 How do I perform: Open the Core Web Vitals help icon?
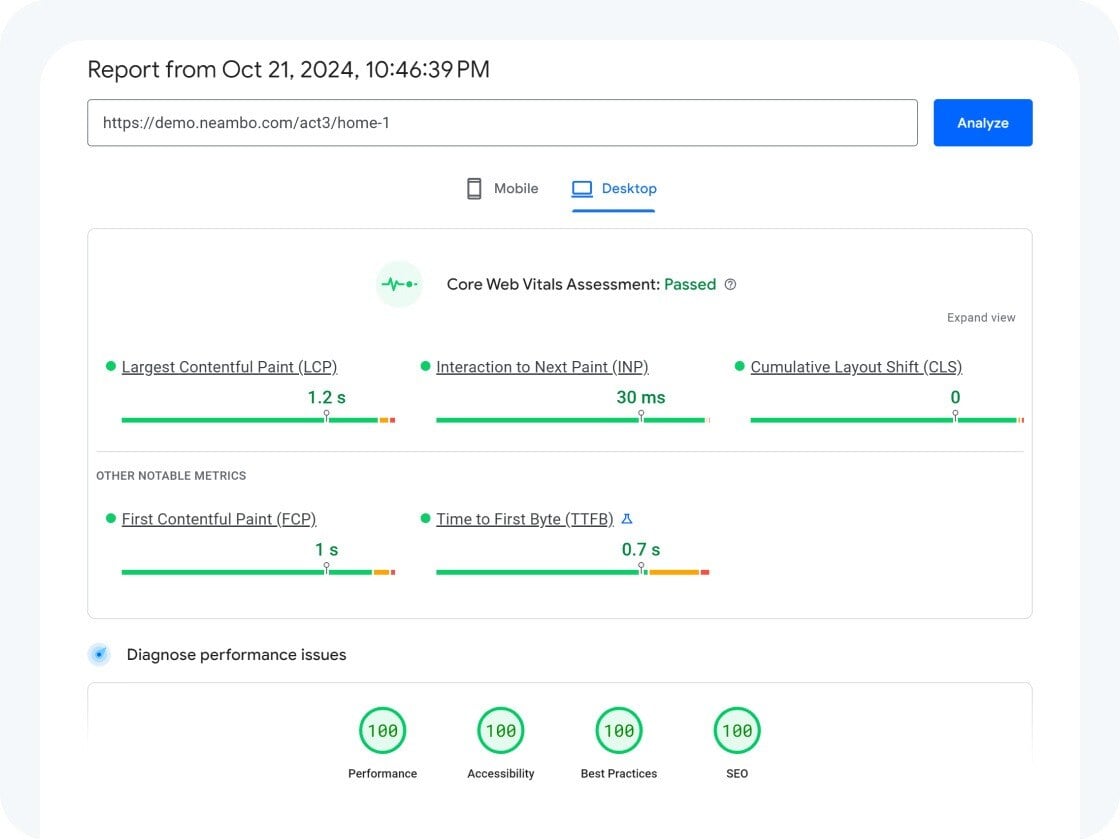point(730,284)
